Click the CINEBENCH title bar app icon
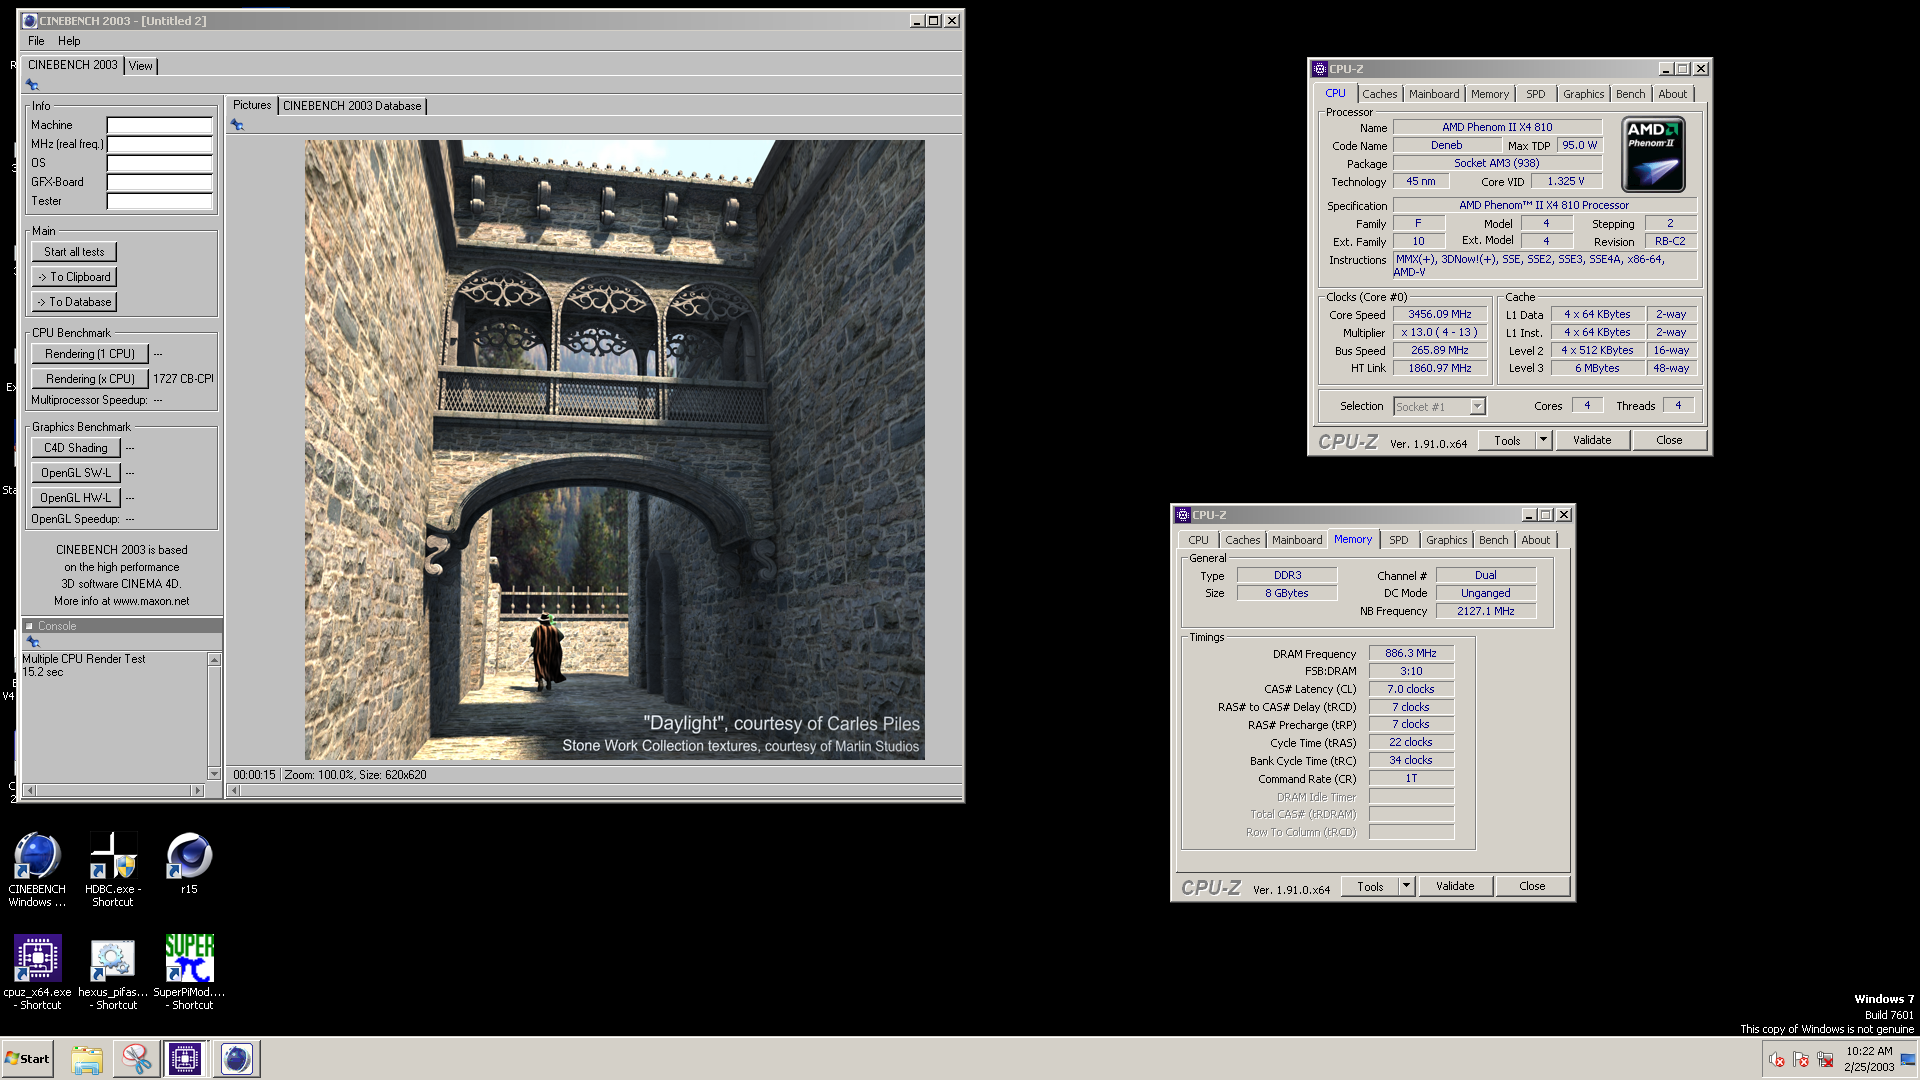 30,21
